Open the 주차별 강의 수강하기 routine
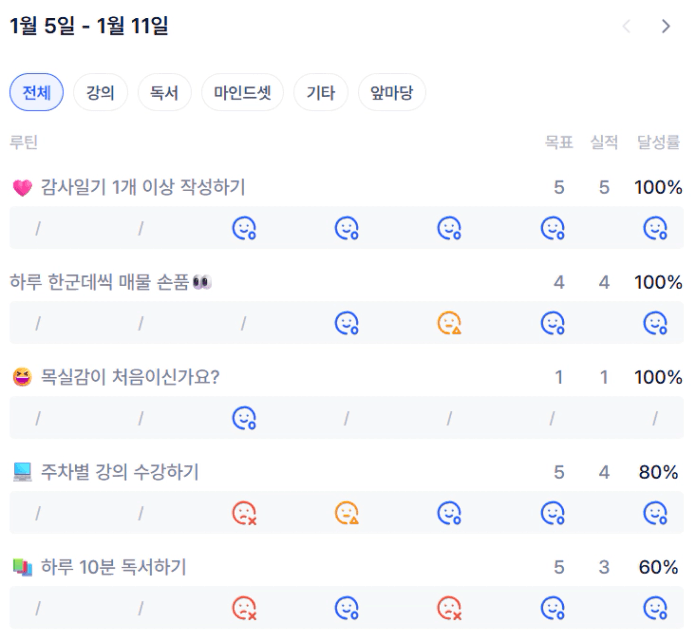 coord(119,472)
